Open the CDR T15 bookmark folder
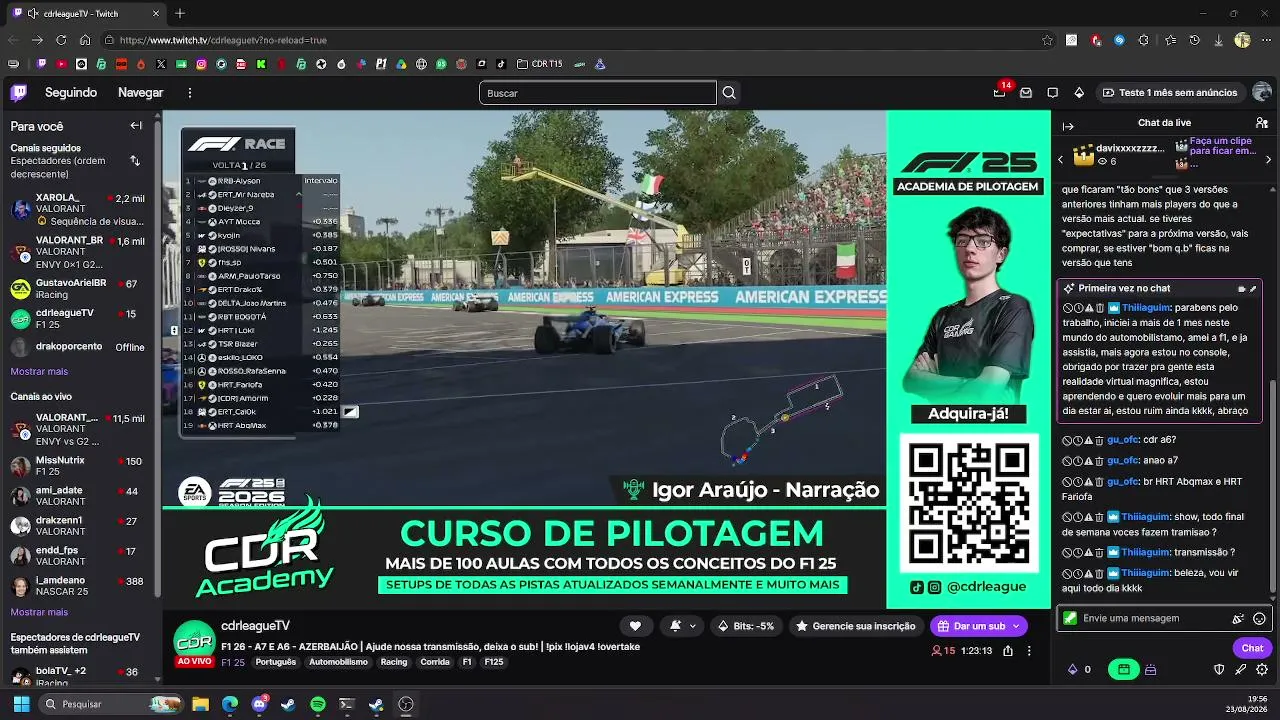Image resolution: width=1280 pixels, height=720 pixels. point(540,64)
